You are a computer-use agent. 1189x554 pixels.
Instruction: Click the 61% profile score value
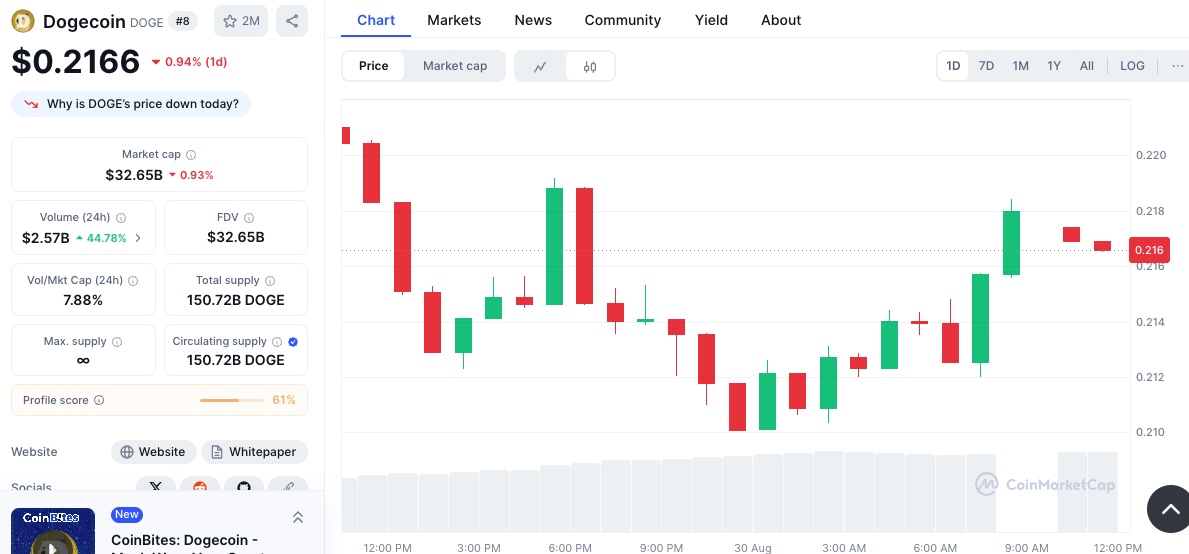pos(284,400)
